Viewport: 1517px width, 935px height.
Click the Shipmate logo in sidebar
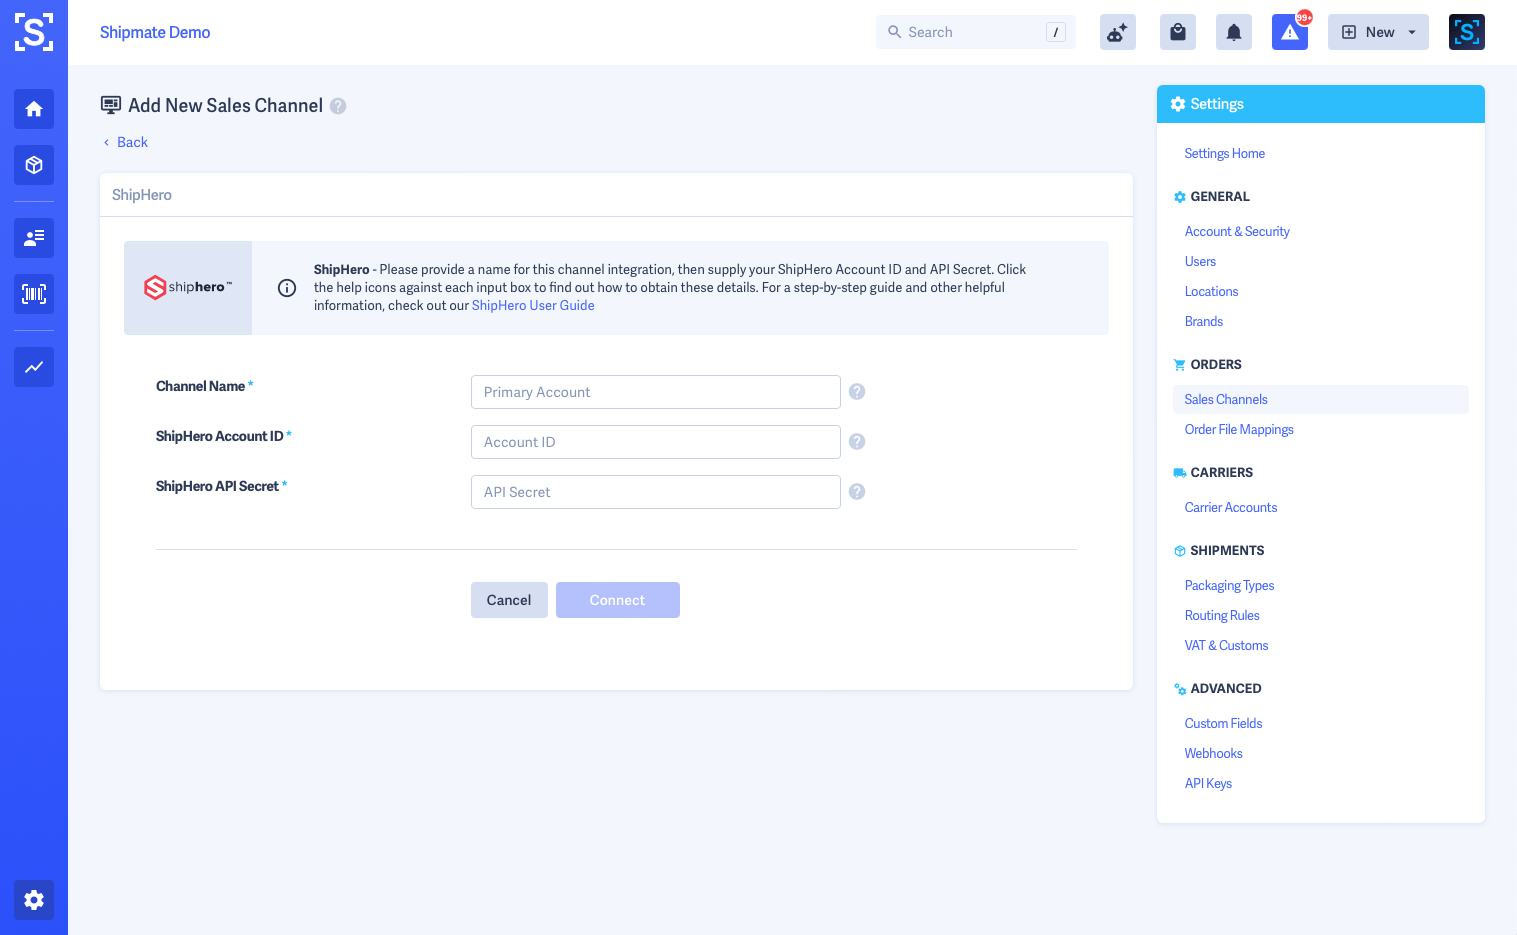tap(34, 32)
